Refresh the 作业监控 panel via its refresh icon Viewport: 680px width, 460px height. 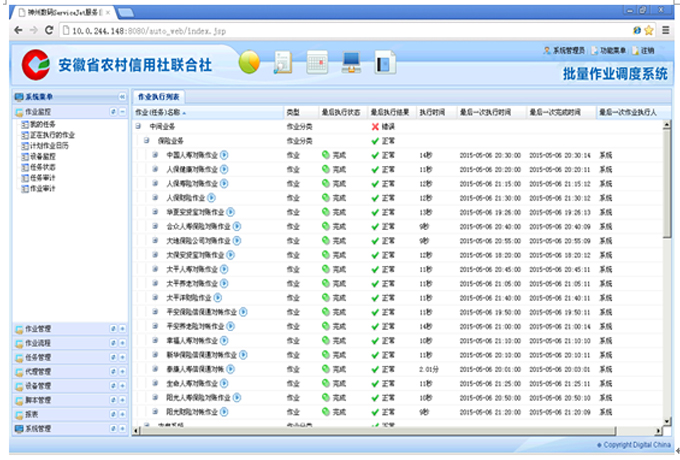(113, 112)
